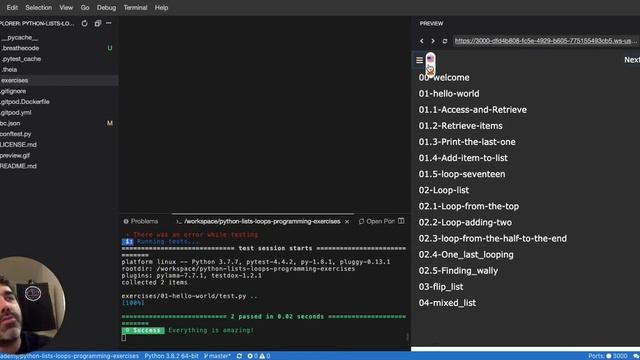Expand the exercises folder
The height and width of the screenshot is (360, 640).
pos(14,80)
